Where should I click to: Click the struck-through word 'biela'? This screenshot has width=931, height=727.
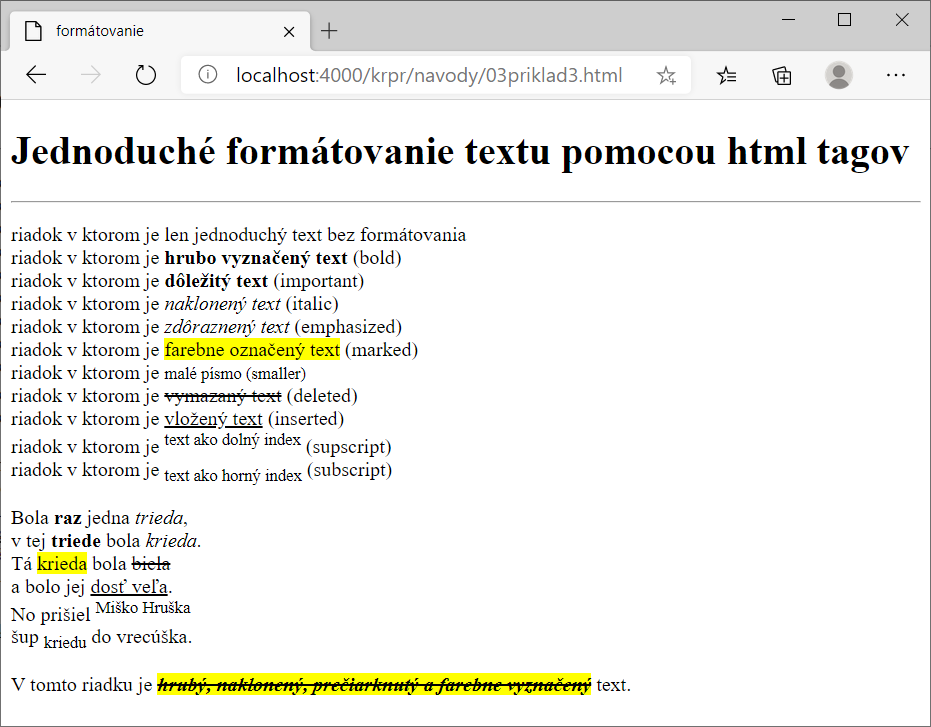[x=151, y=564]
